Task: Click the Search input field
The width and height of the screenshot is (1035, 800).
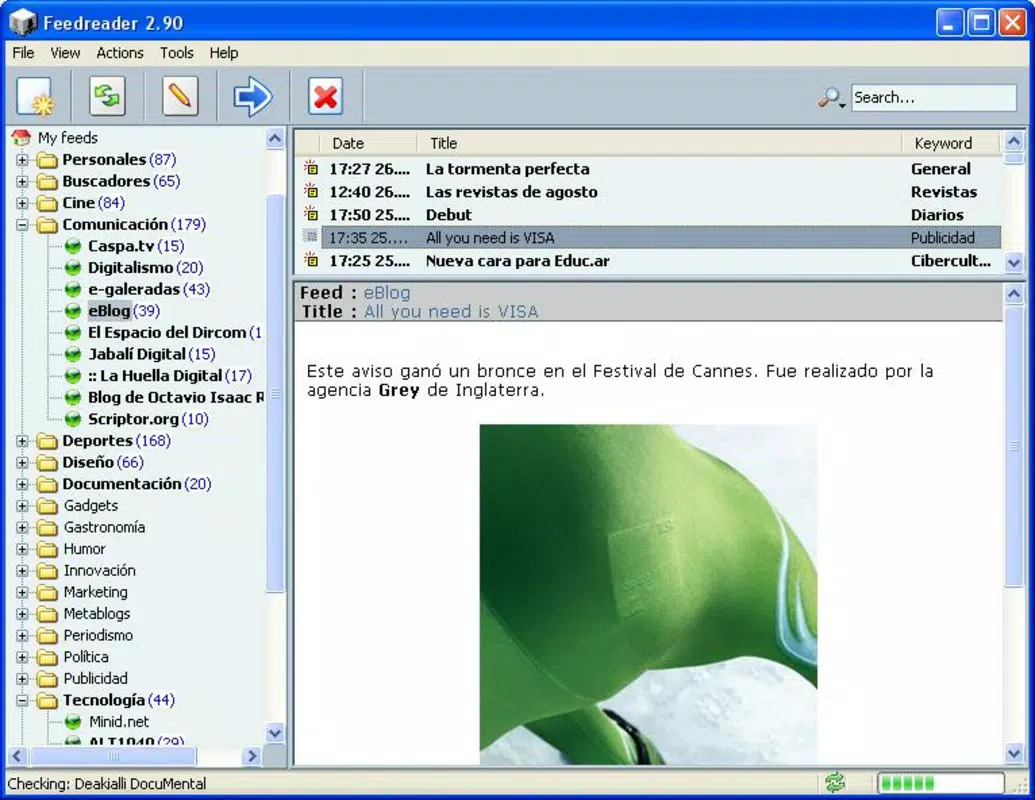Action: 933,98
